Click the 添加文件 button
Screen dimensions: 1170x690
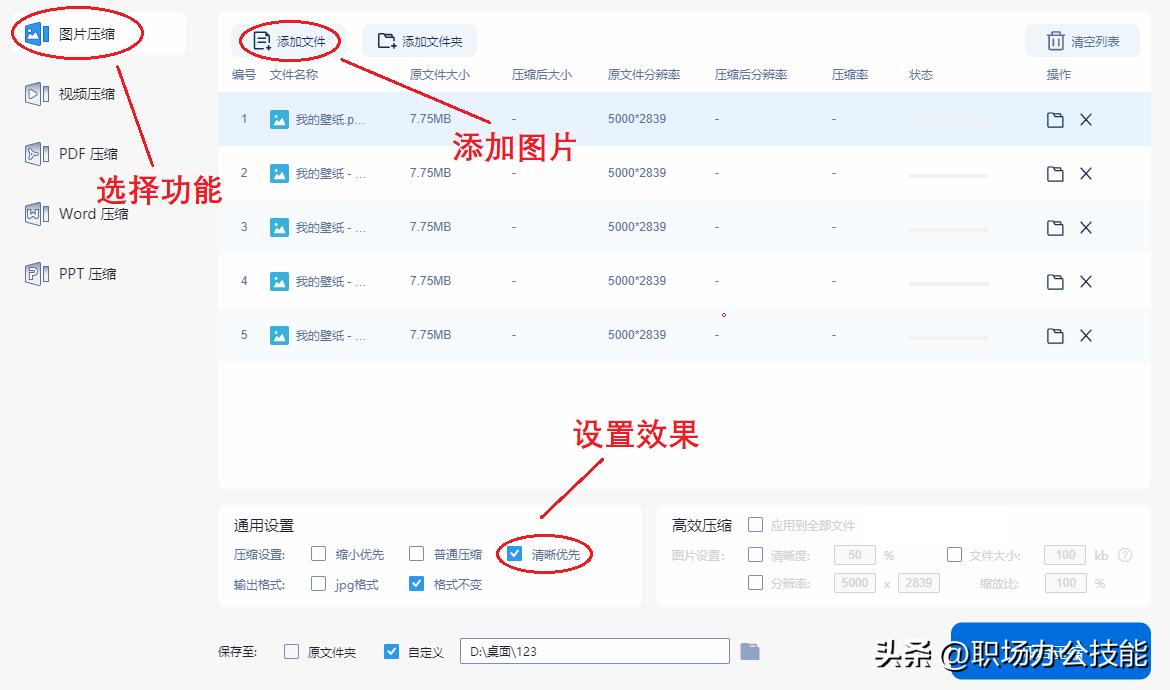[x=287, y=40]
